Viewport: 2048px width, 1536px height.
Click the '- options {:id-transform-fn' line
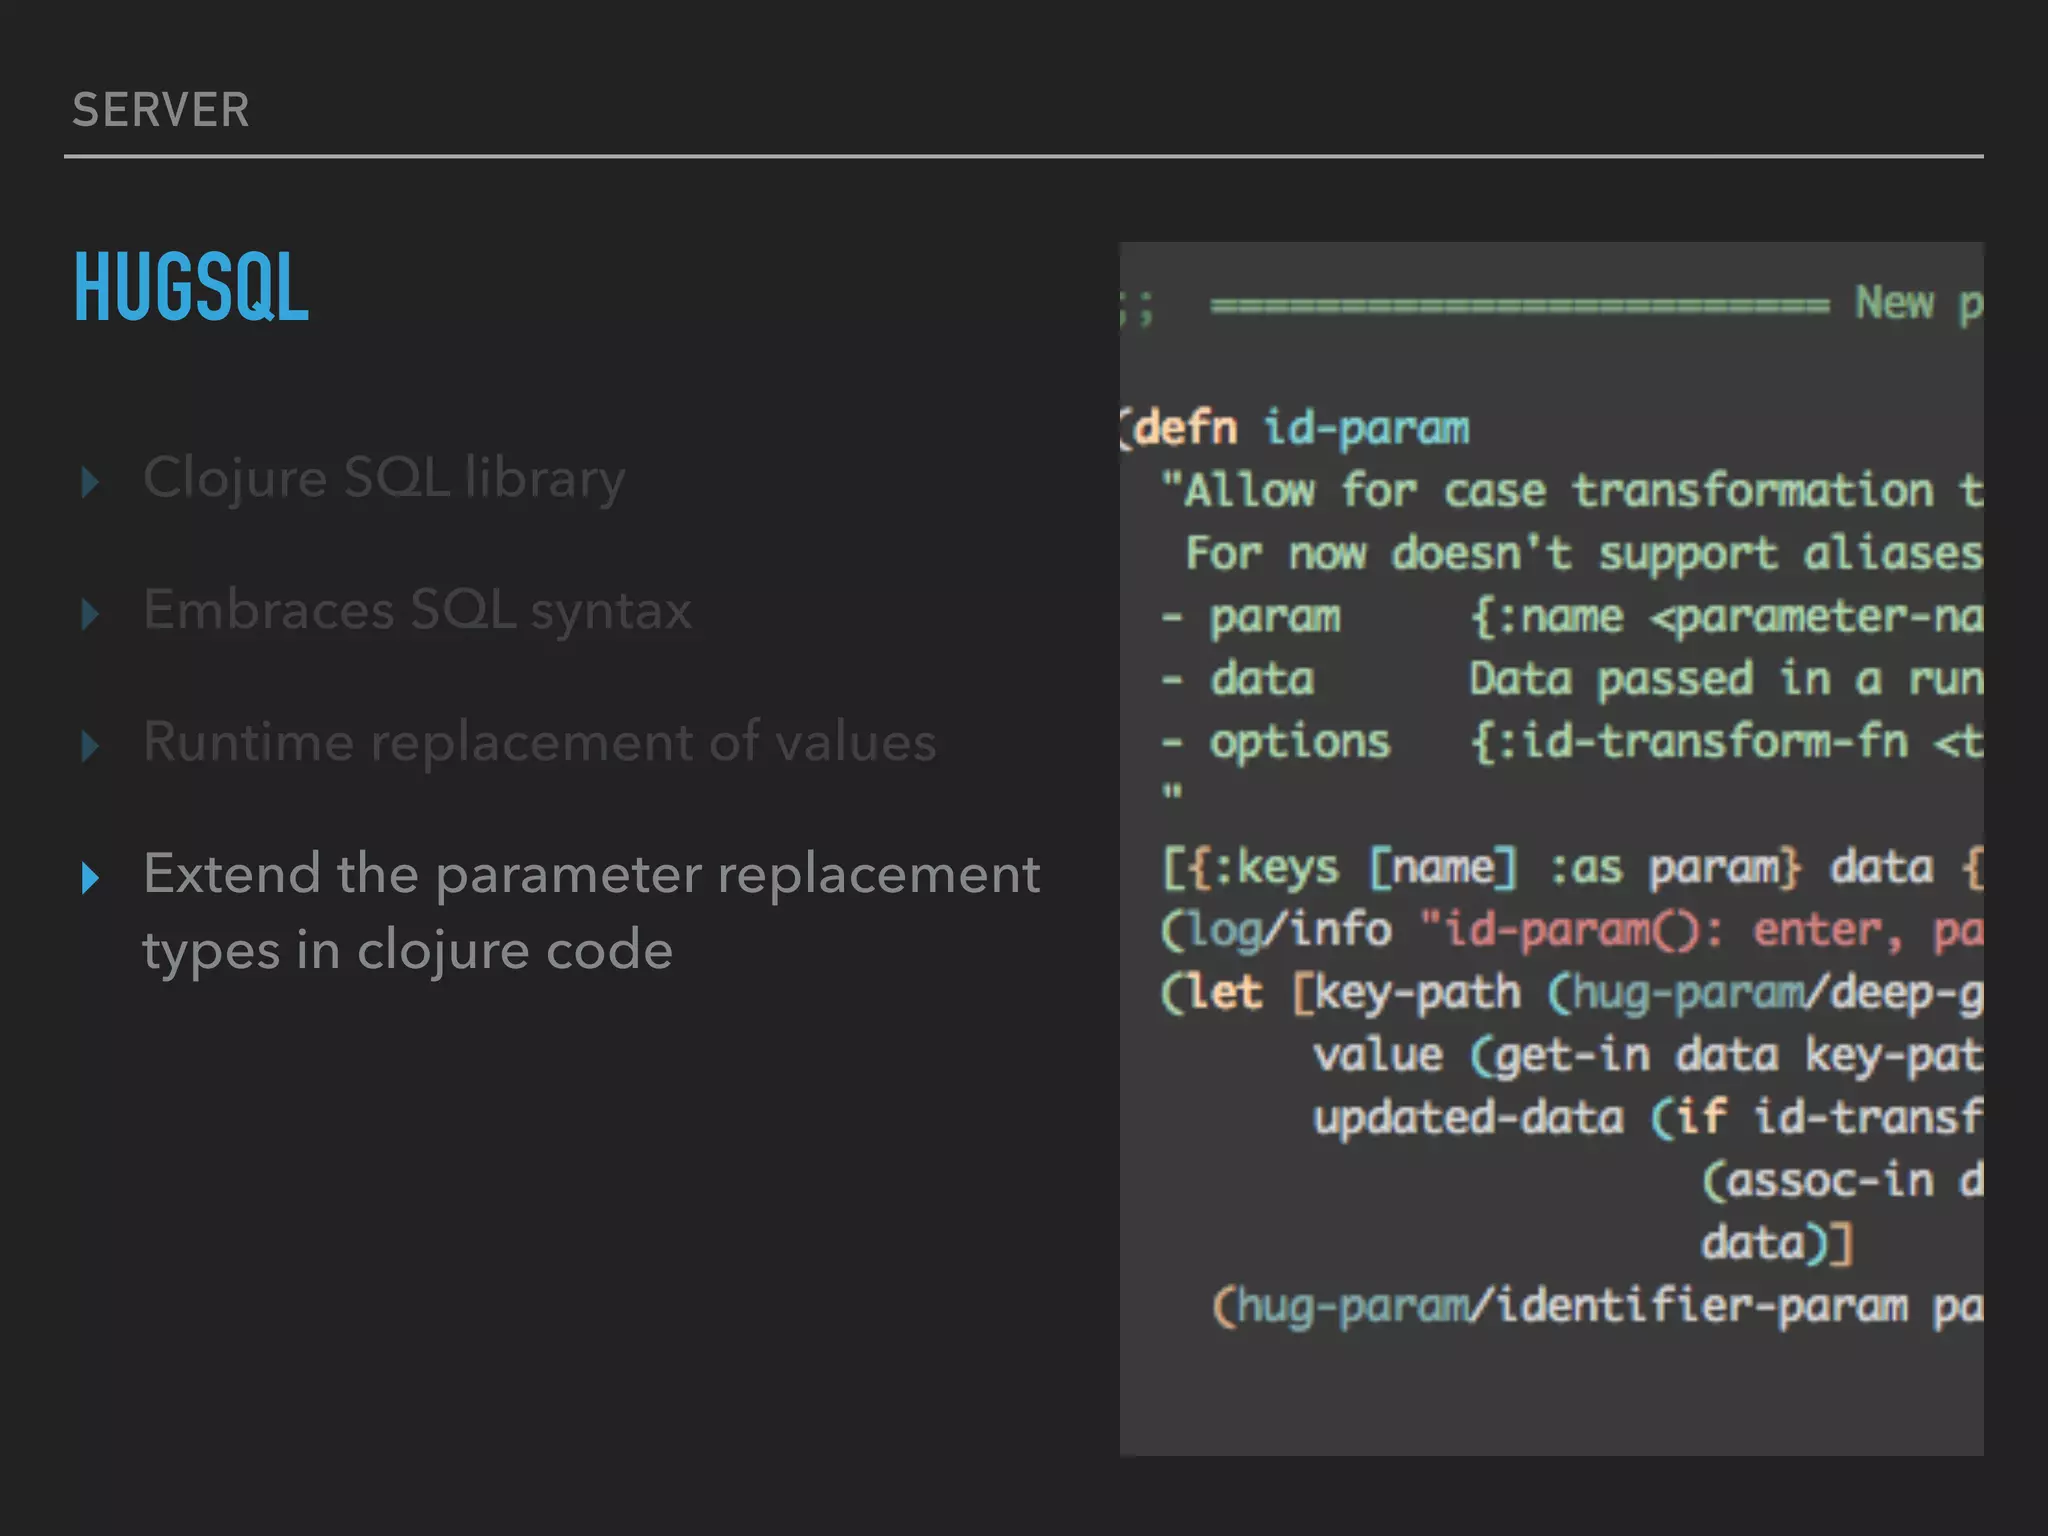click(x=1571, y=742)
